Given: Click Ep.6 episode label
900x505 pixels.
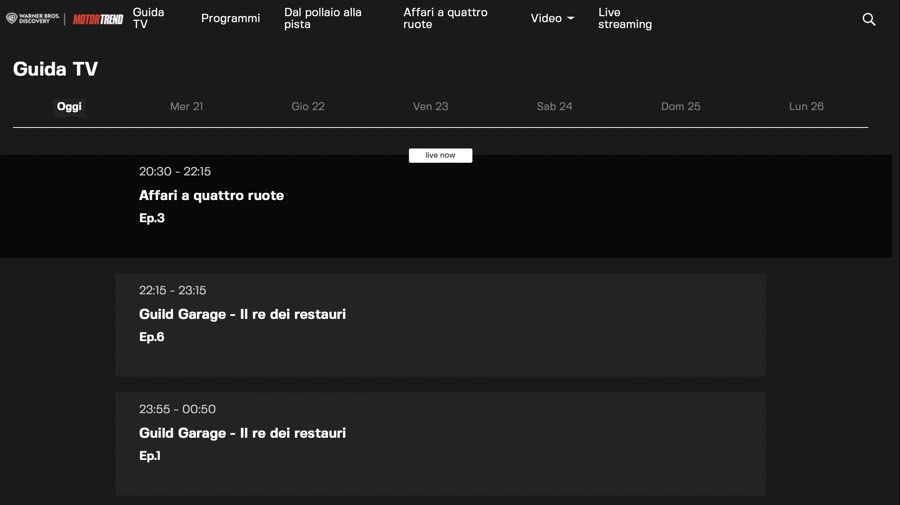Looking at the screenshot, I should [152, 337].
